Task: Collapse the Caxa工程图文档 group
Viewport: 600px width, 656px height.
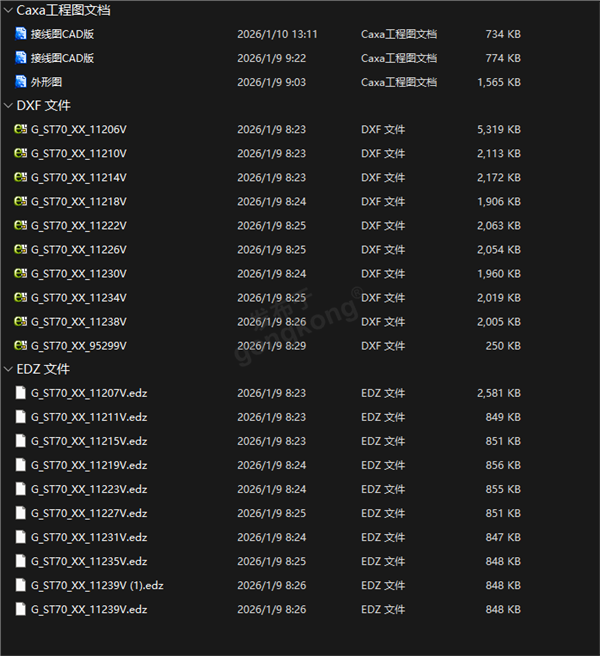Action: point(7,10)
